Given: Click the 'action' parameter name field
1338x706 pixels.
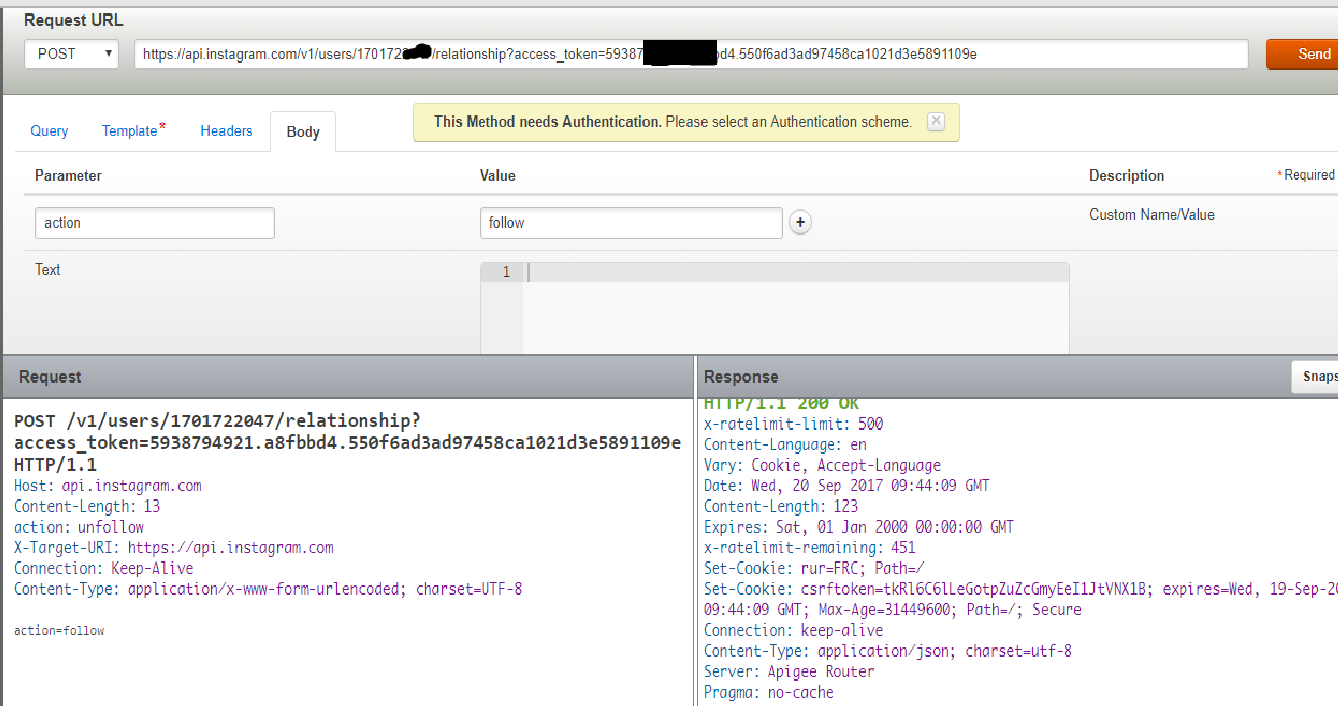Looking at the screenshot, I should click(154, 223).
